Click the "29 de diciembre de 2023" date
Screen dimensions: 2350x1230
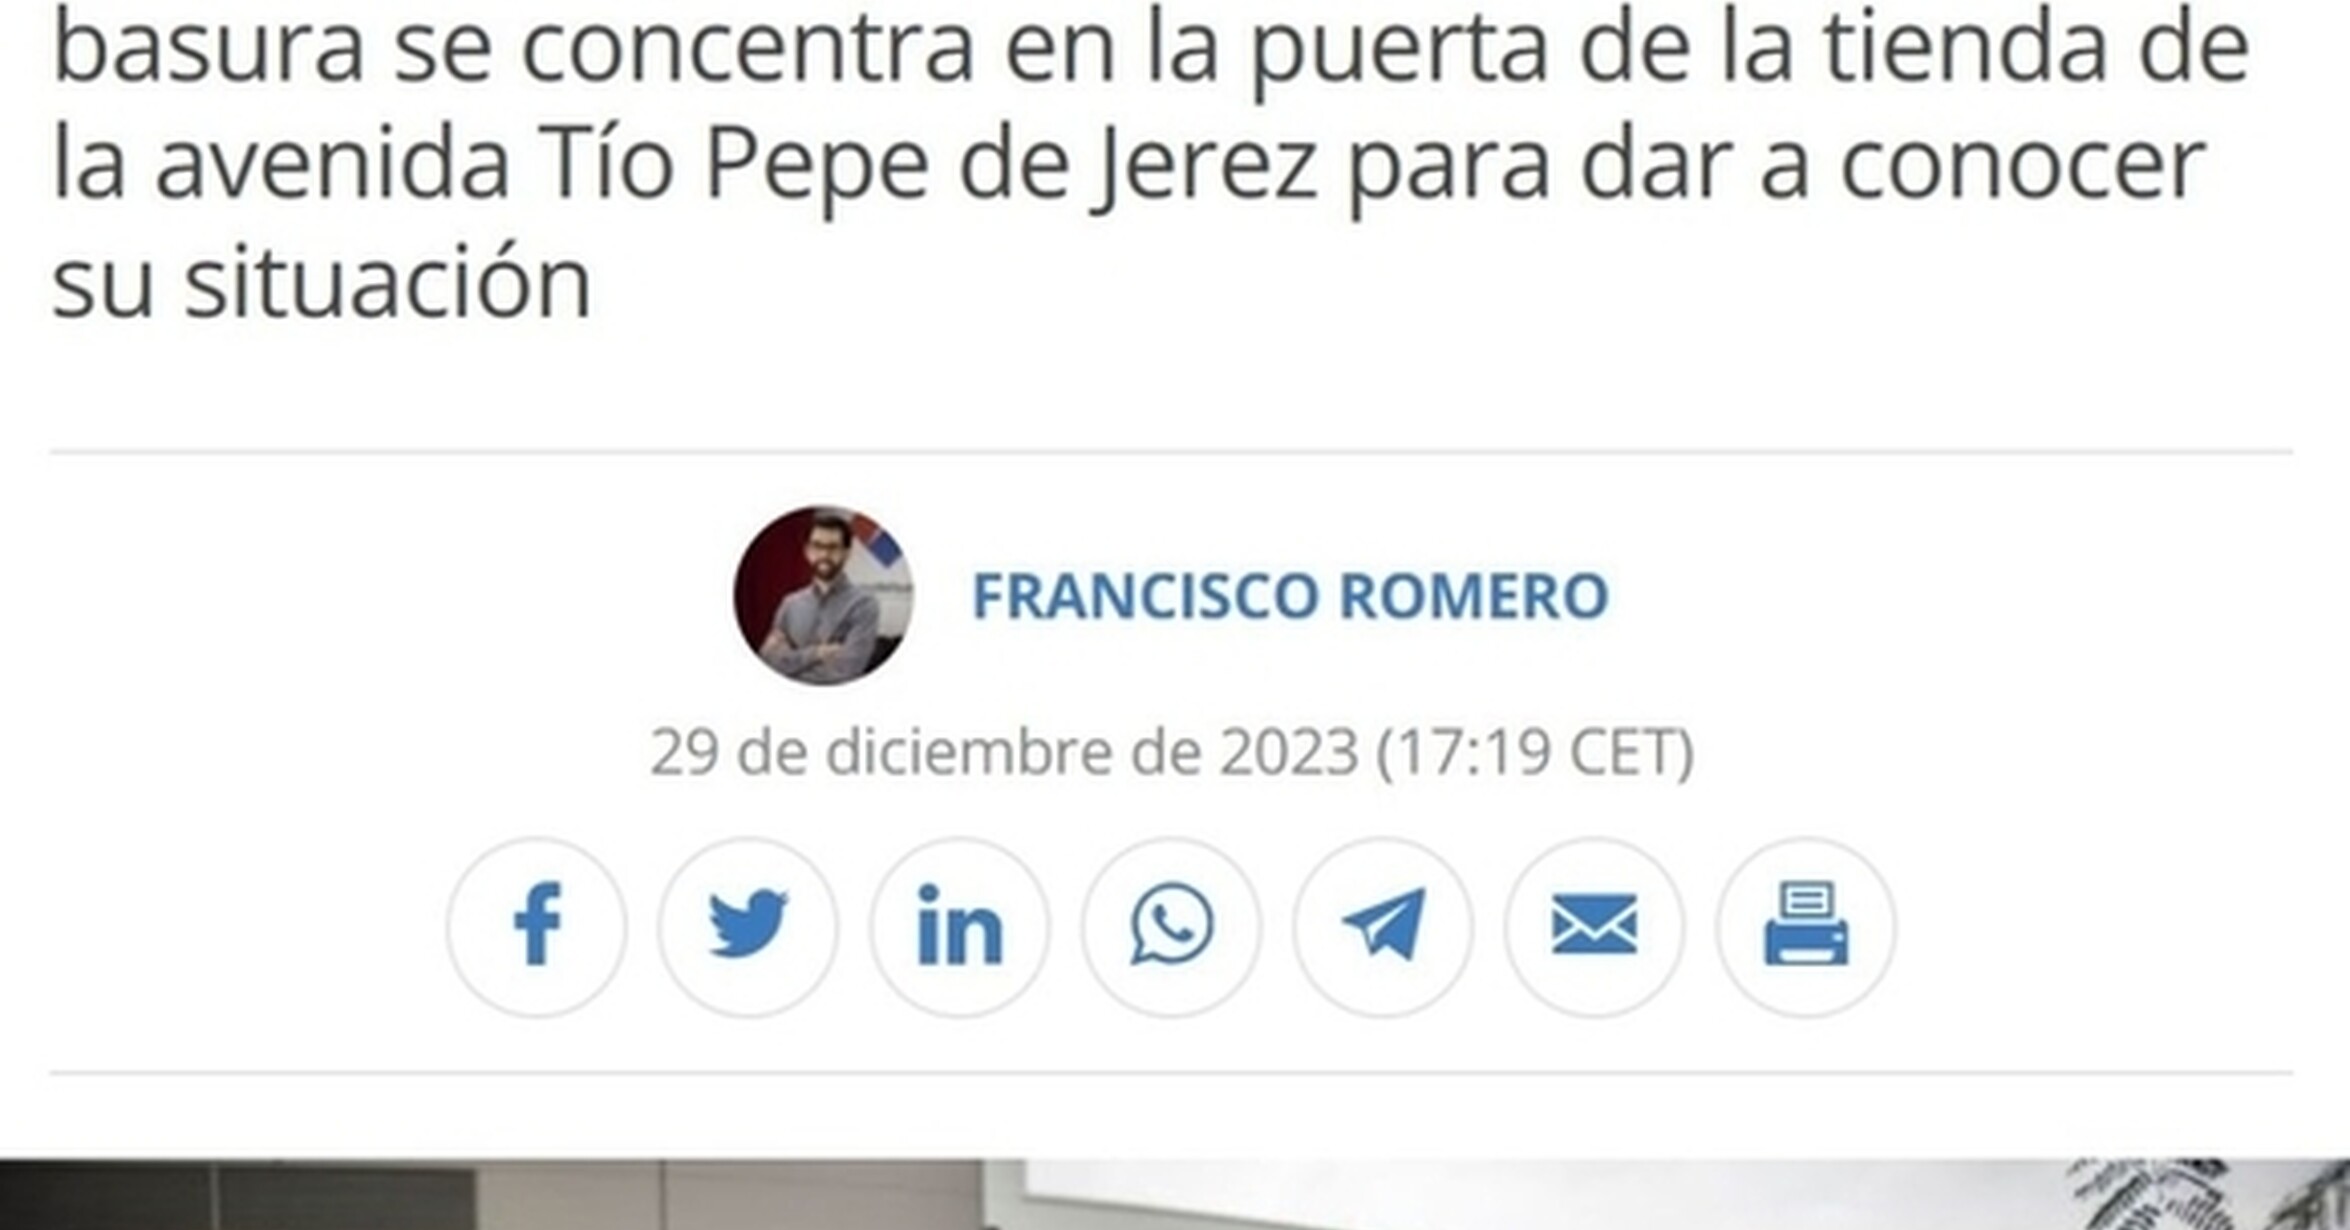tap(1005, 752)
